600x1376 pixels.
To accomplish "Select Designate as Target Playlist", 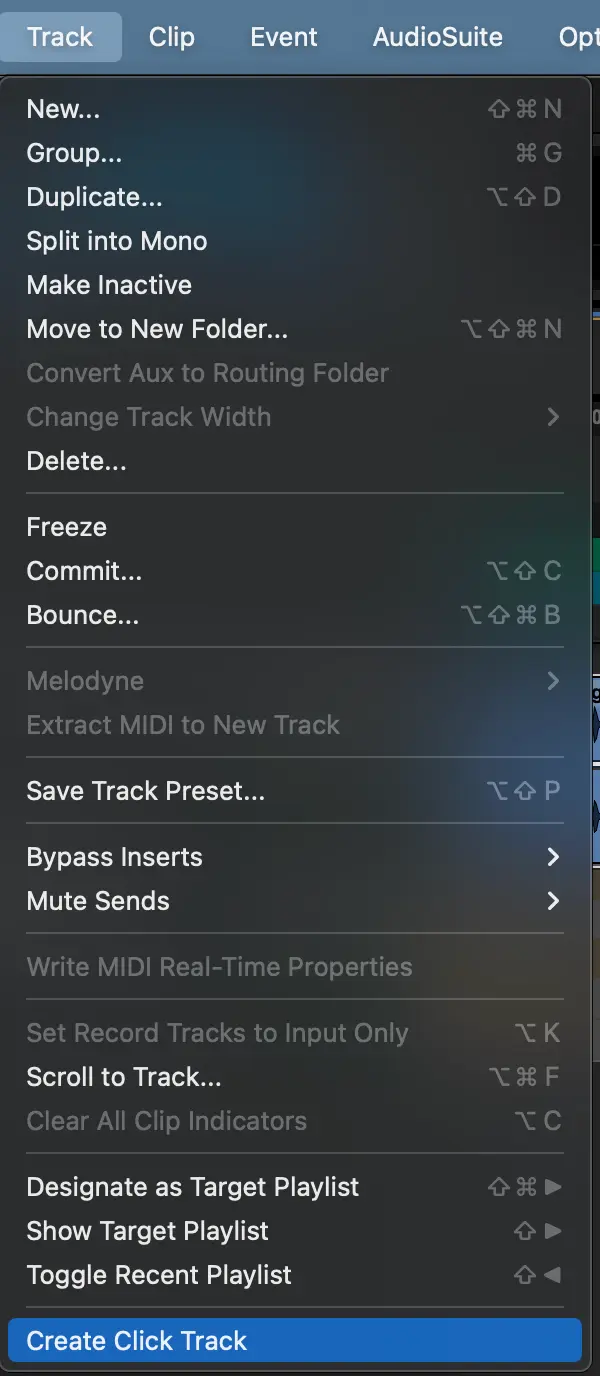I will [192, 1187].
